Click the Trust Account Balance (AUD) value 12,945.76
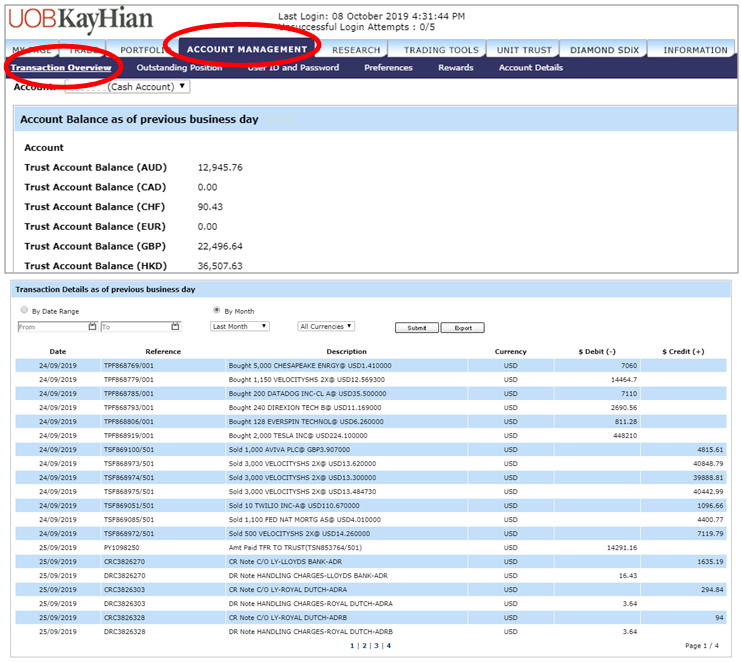741x662 pixels. click(220, 168)
